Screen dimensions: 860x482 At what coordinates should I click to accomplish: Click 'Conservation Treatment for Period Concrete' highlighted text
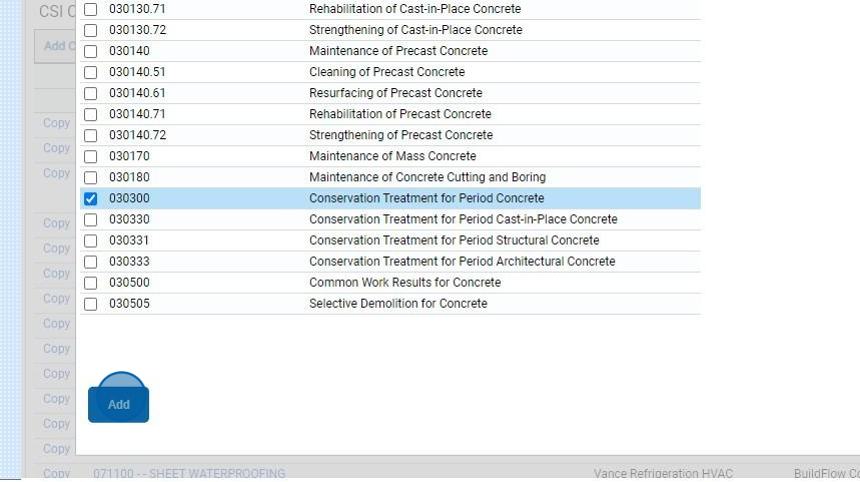(427, 198)
